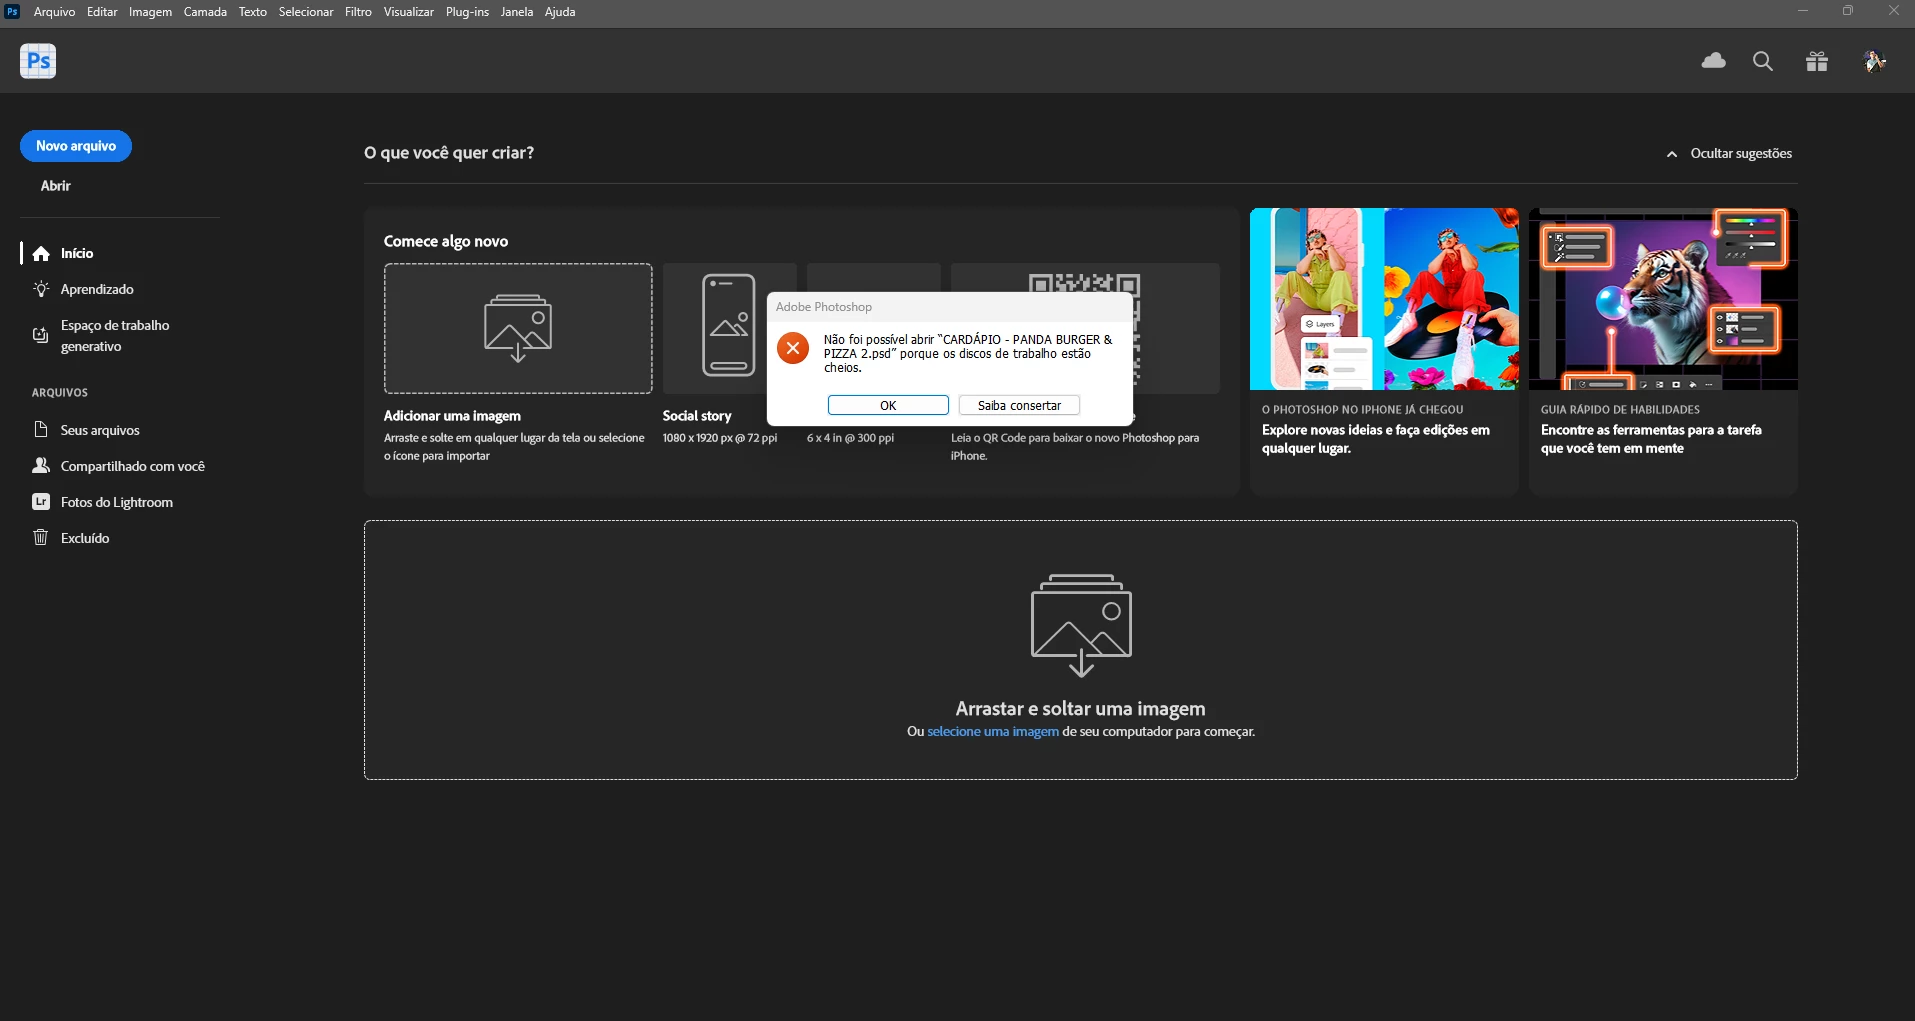The width and height of the screenshot is (1915, 1021).
Task: Open the Selecionar menu
Action: click(x=306, y=12)
